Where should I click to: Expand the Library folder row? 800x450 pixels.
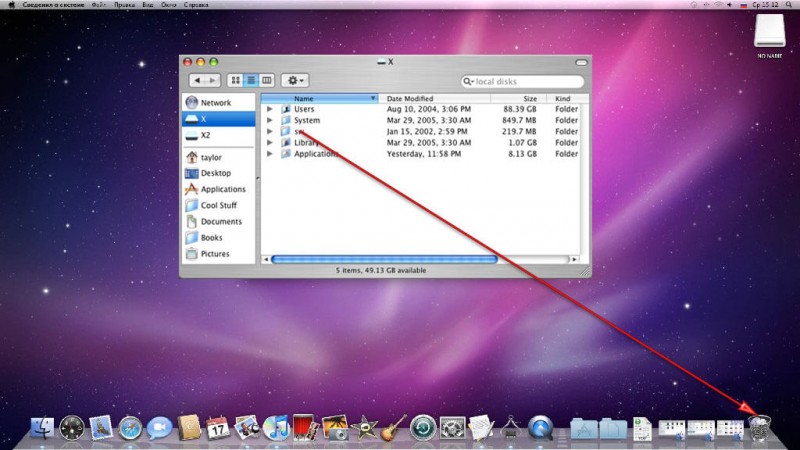(x=269, y=142)
